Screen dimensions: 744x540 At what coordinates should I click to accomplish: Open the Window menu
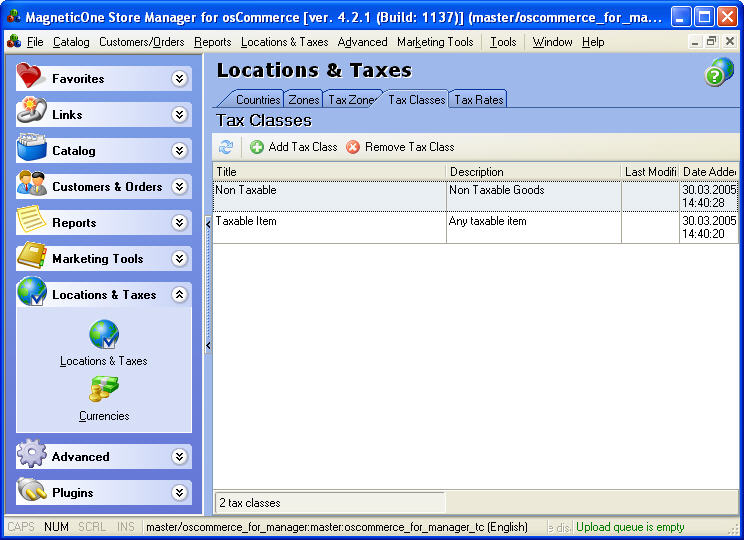coord(552,42)
